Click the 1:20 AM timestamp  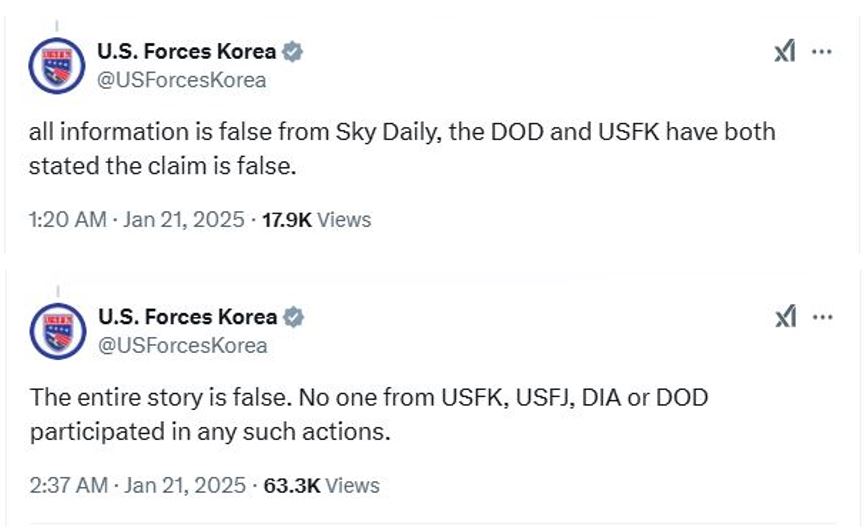tap(67, 220)
